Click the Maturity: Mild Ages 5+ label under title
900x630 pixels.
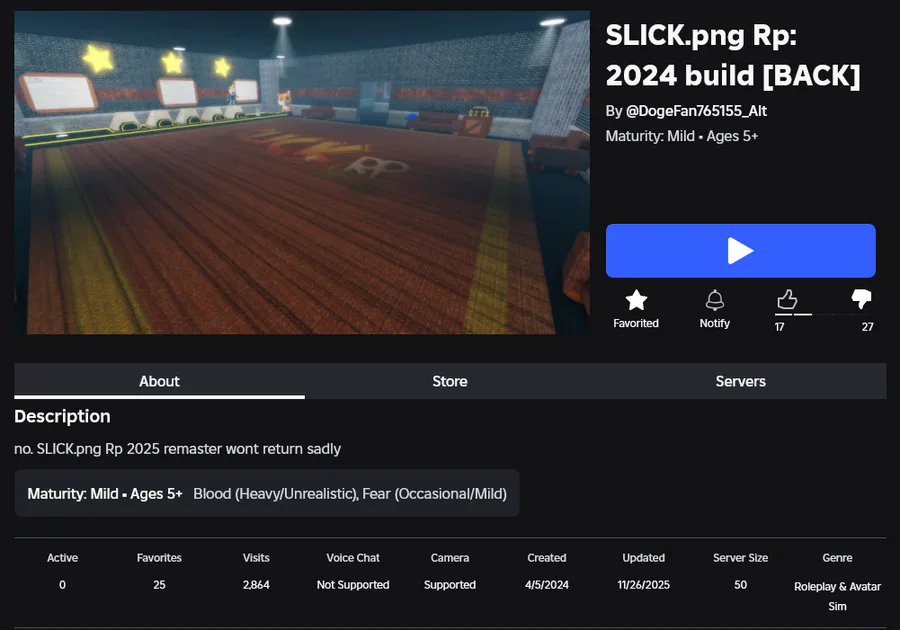click(x=682, y=136)
